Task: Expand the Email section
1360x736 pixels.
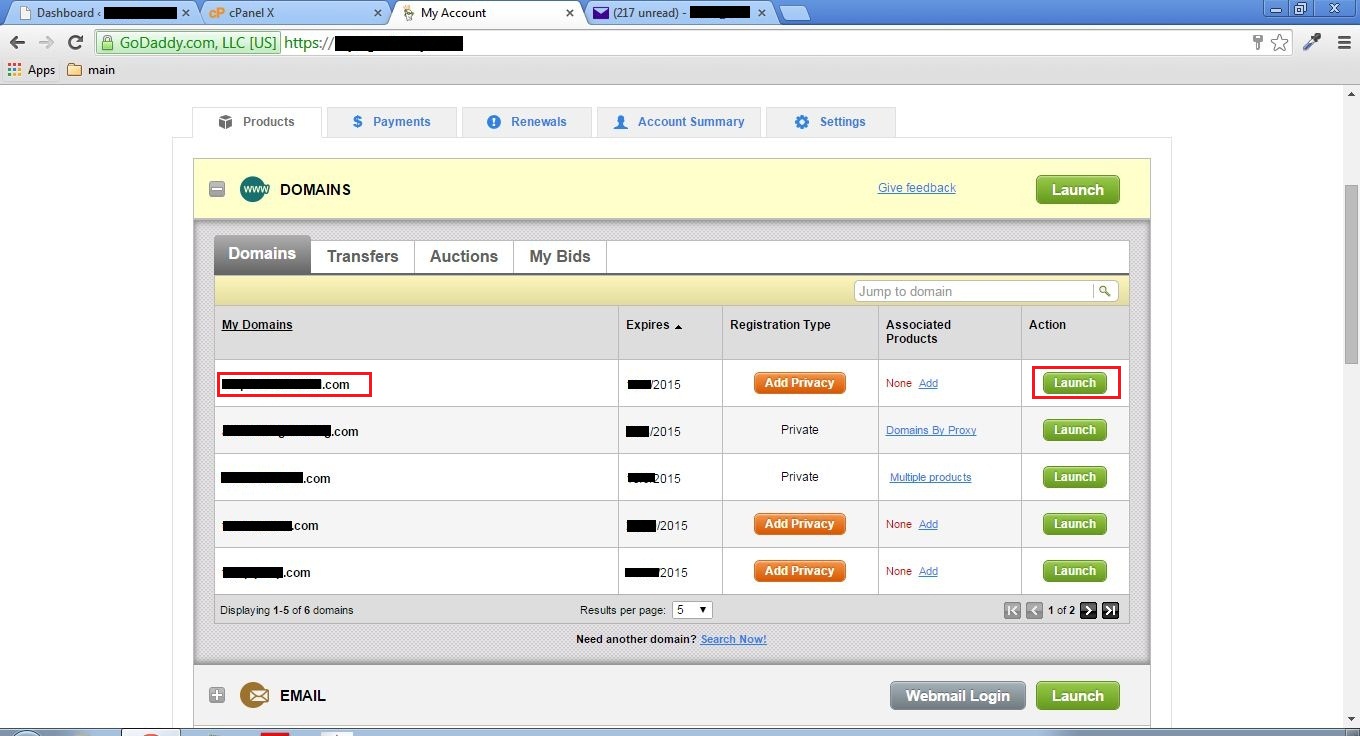Action: tap(217, 695)
